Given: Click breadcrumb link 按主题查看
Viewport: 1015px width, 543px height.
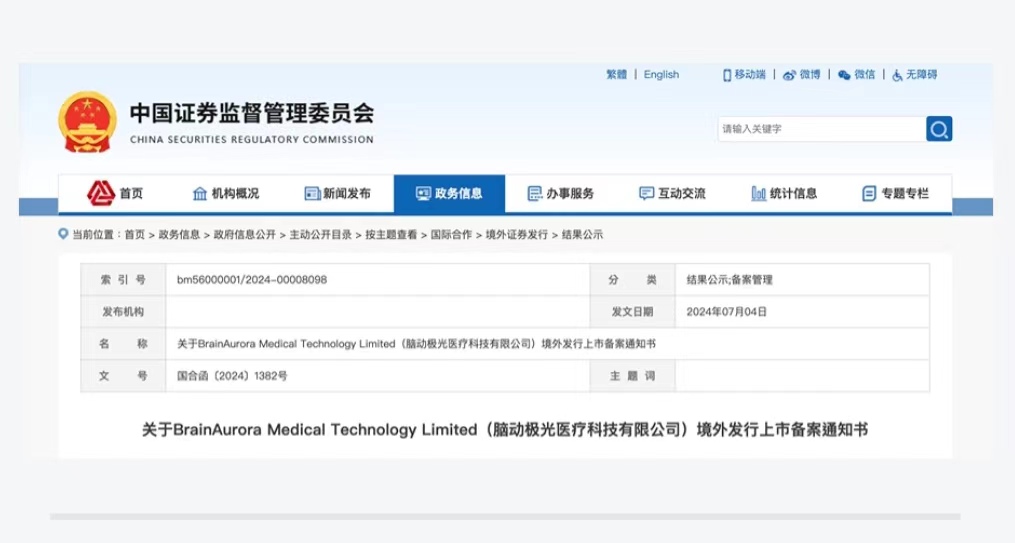Looking at the screenshot, I should [391, 234].
